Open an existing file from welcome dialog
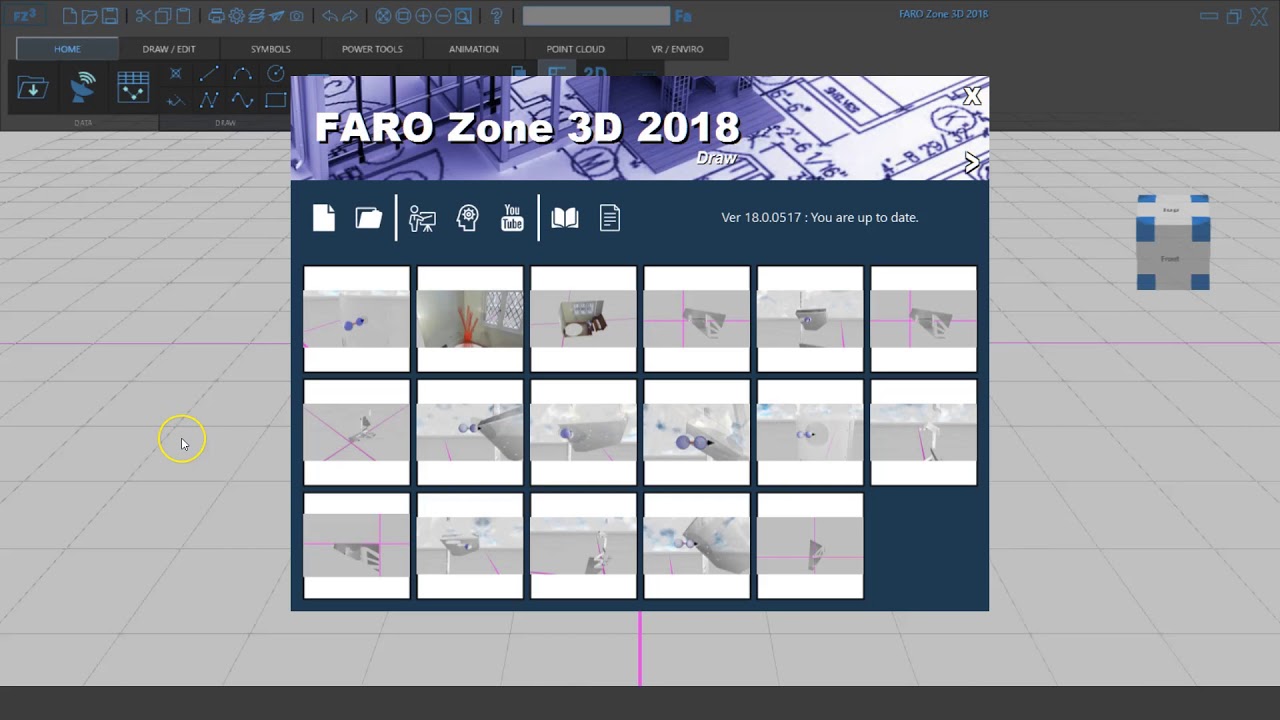 tap(369, 217)
